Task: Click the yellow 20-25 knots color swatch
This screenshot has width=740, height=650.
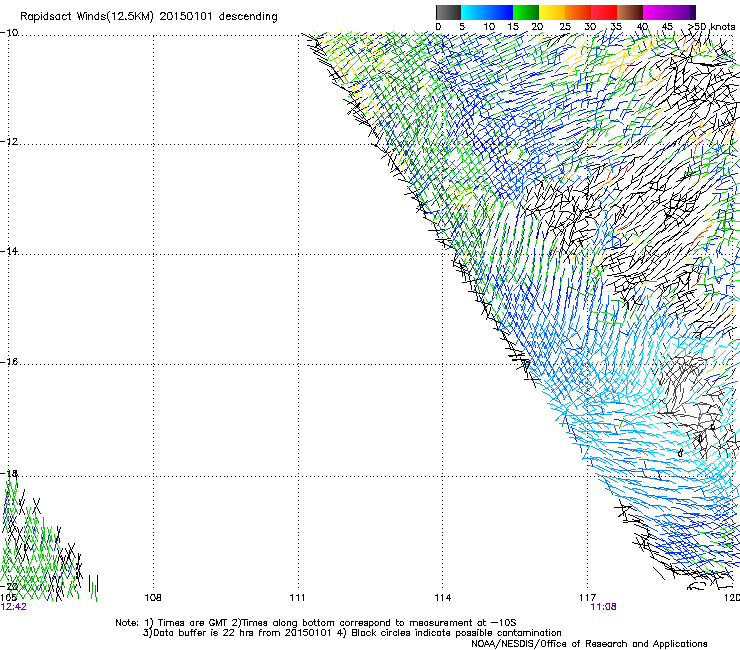Action: 552,12
